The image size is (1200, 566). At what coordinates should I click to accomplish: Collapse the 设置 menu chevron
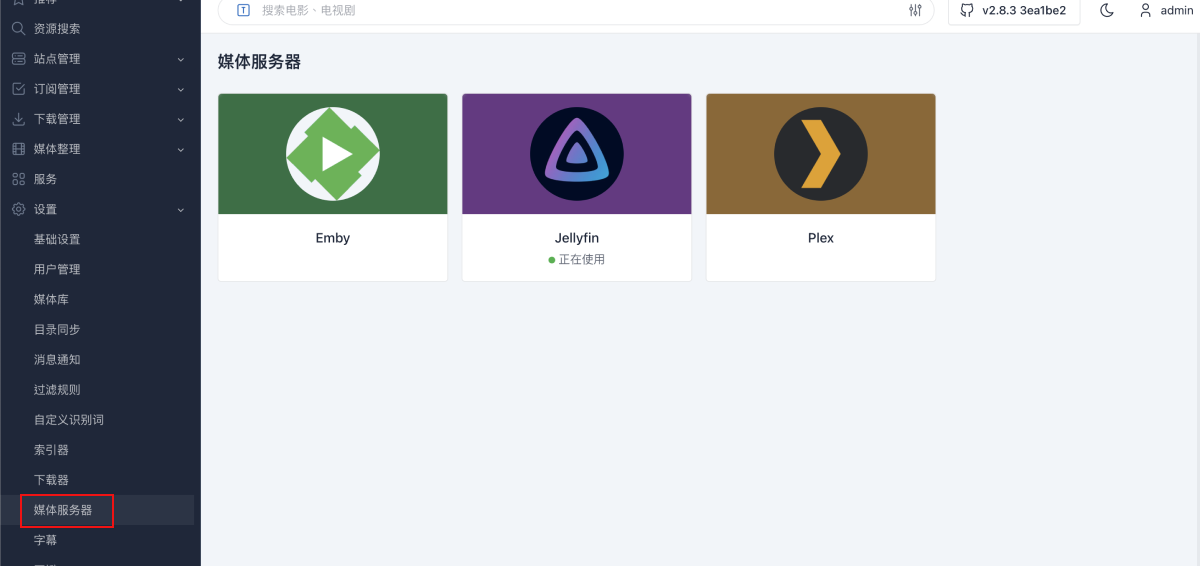181,209
